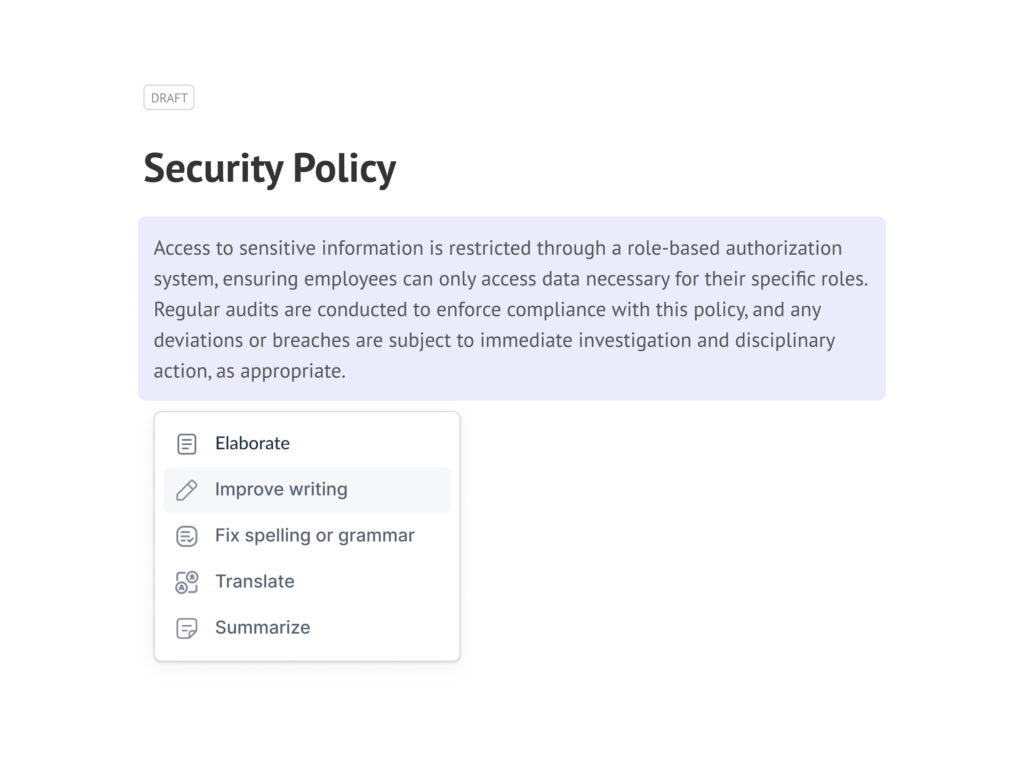This screenshot has width=1024, height=768.
Task: Click the highlighted paragraph block
Action: (512, 308)
